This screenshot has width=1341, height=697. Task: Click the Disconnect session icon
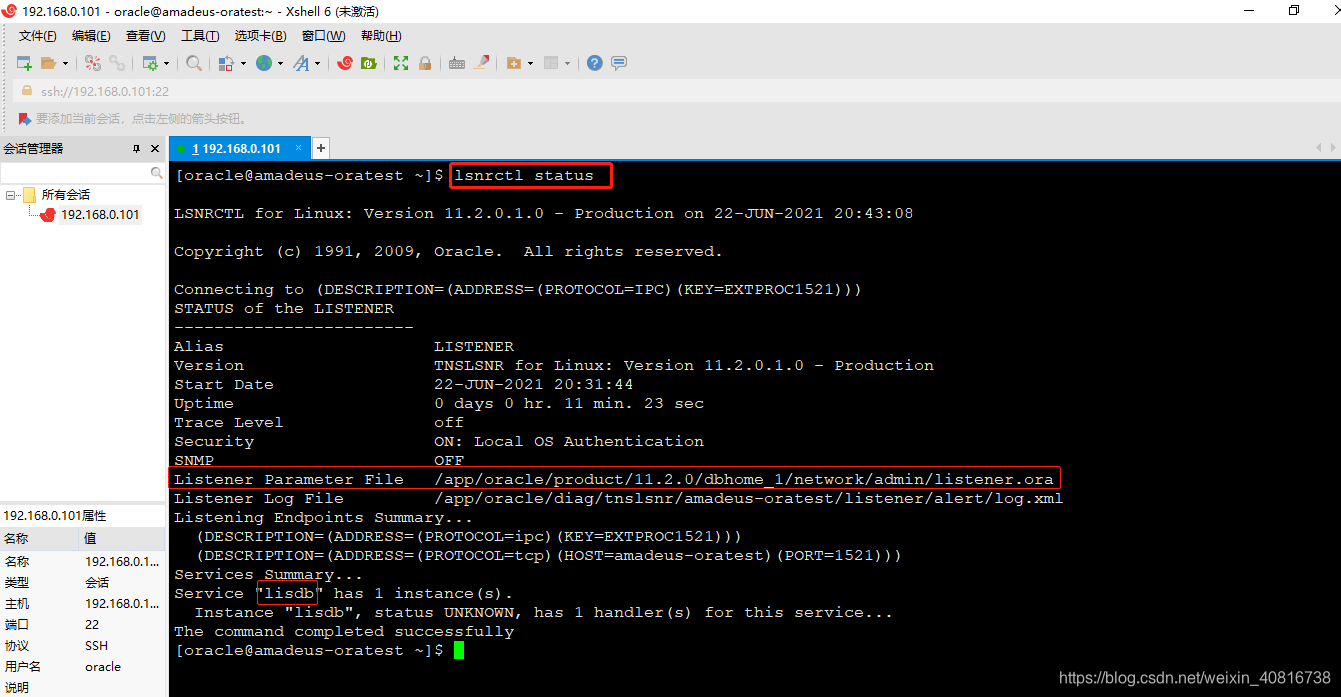(93, 63)
